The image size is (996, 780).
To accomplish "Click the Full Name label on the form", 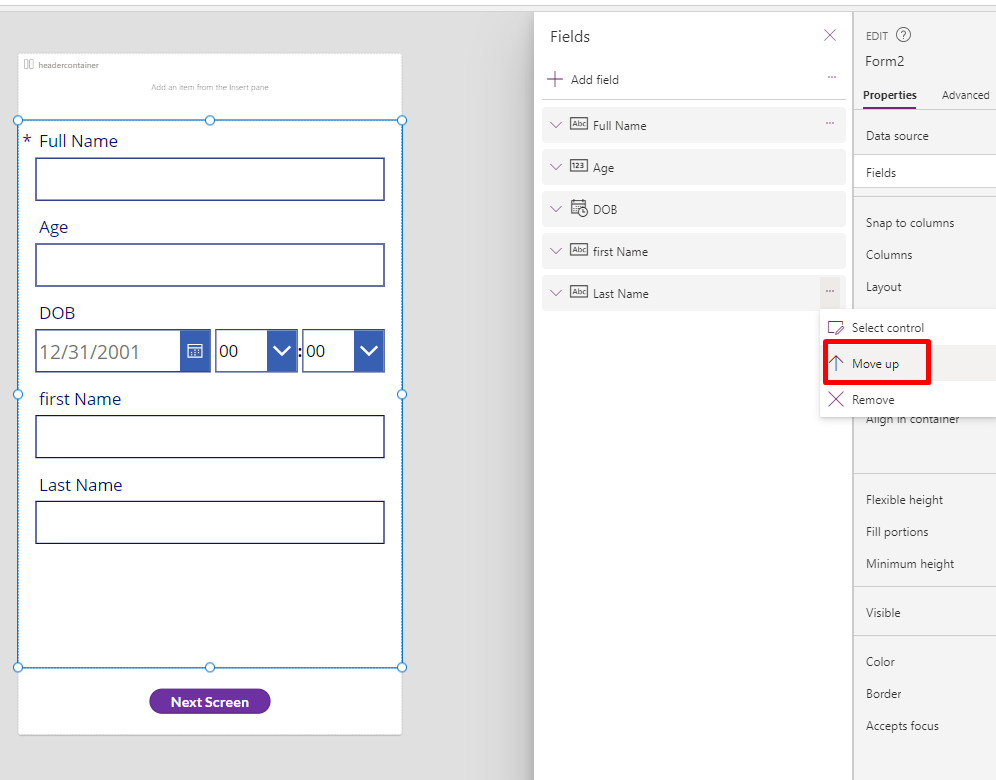I will pos(78,140).
